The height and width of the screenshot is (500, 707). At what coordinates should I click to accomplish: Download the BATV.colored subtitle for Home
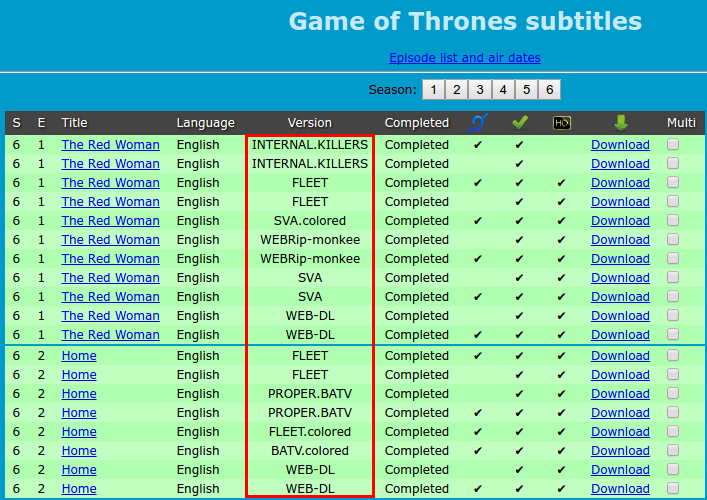pos(620,451)
